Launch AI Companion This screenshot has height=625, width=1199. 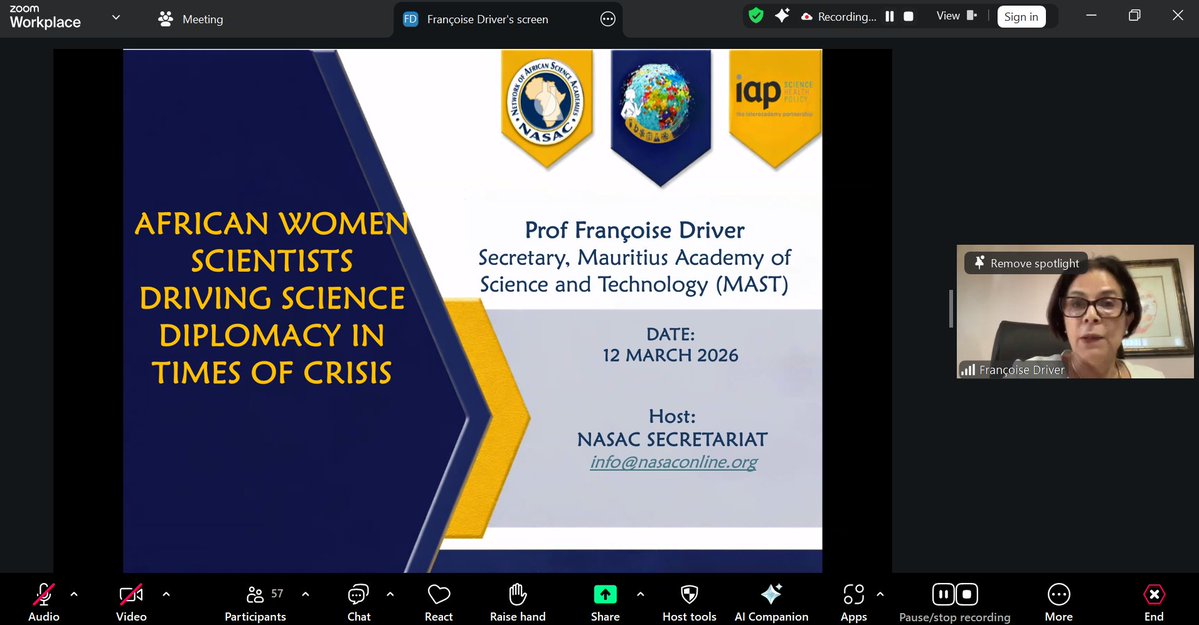tap(771, 598)
